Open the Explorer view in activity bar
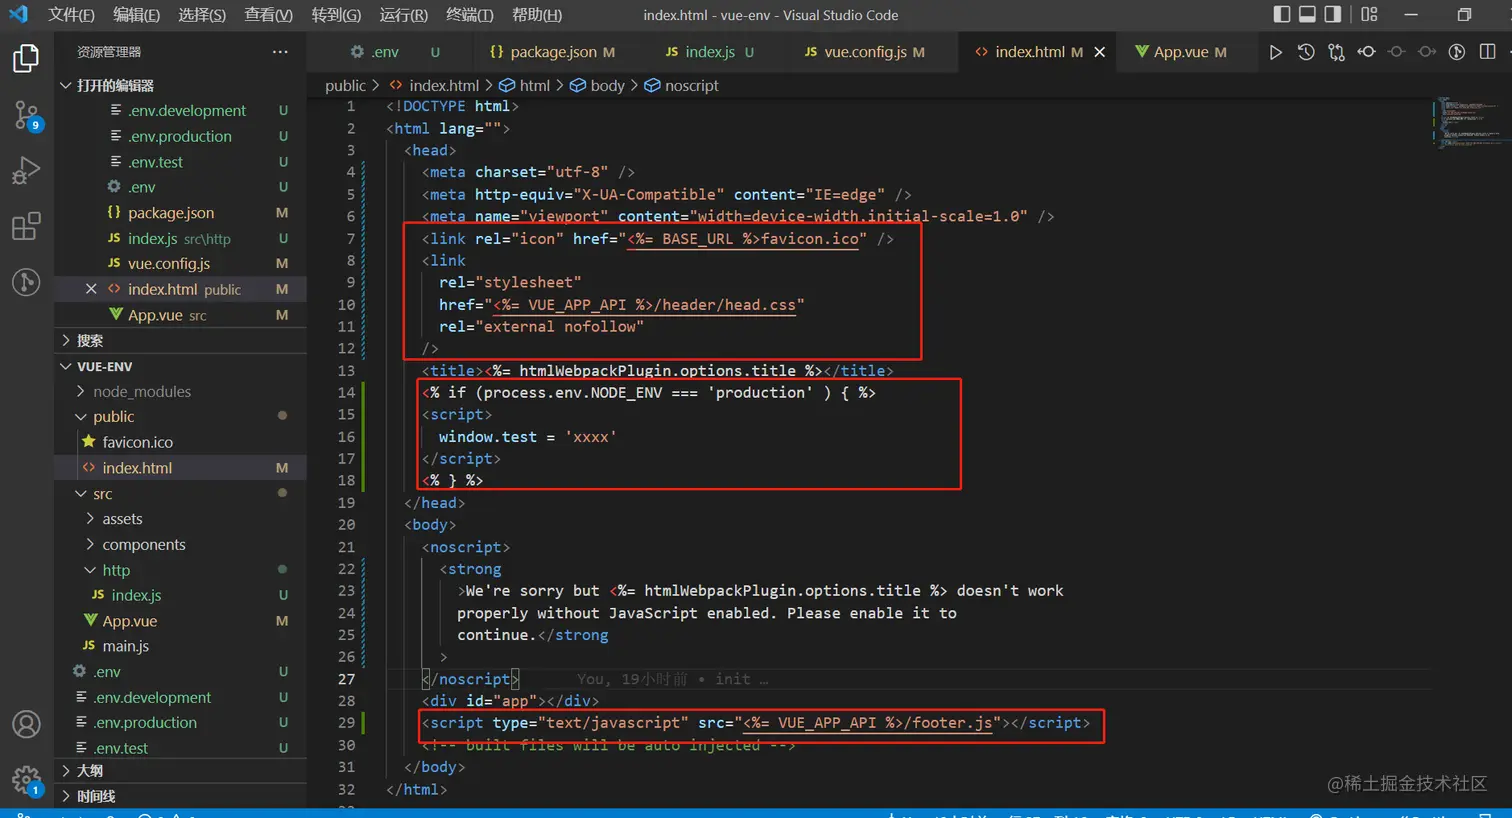 click(26, 59)
